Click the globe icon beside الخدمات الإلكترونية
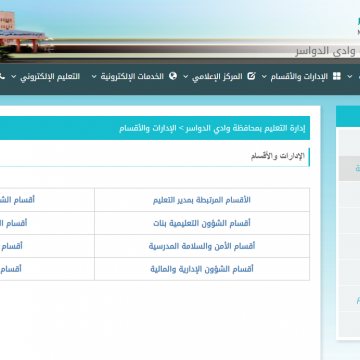This screenshot has width=360, height=360. (x=173, y=76)
